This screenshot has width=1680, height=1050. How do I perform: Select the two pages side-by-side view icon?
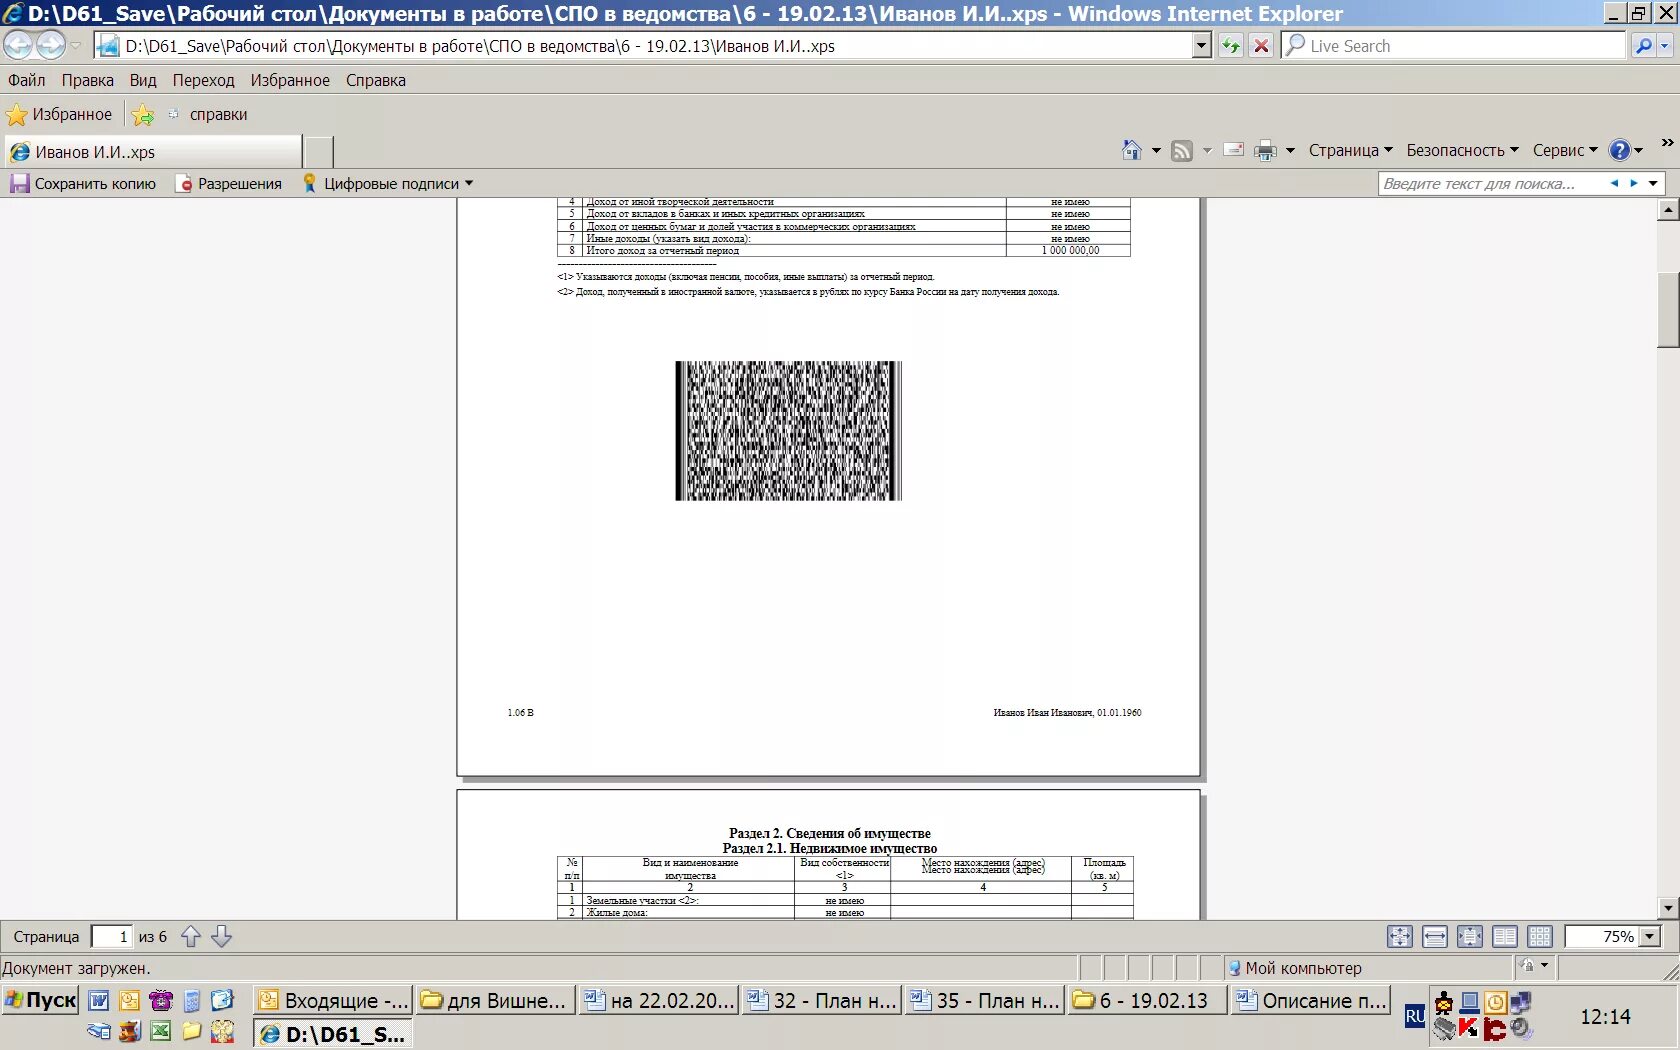pos(1505,937)
